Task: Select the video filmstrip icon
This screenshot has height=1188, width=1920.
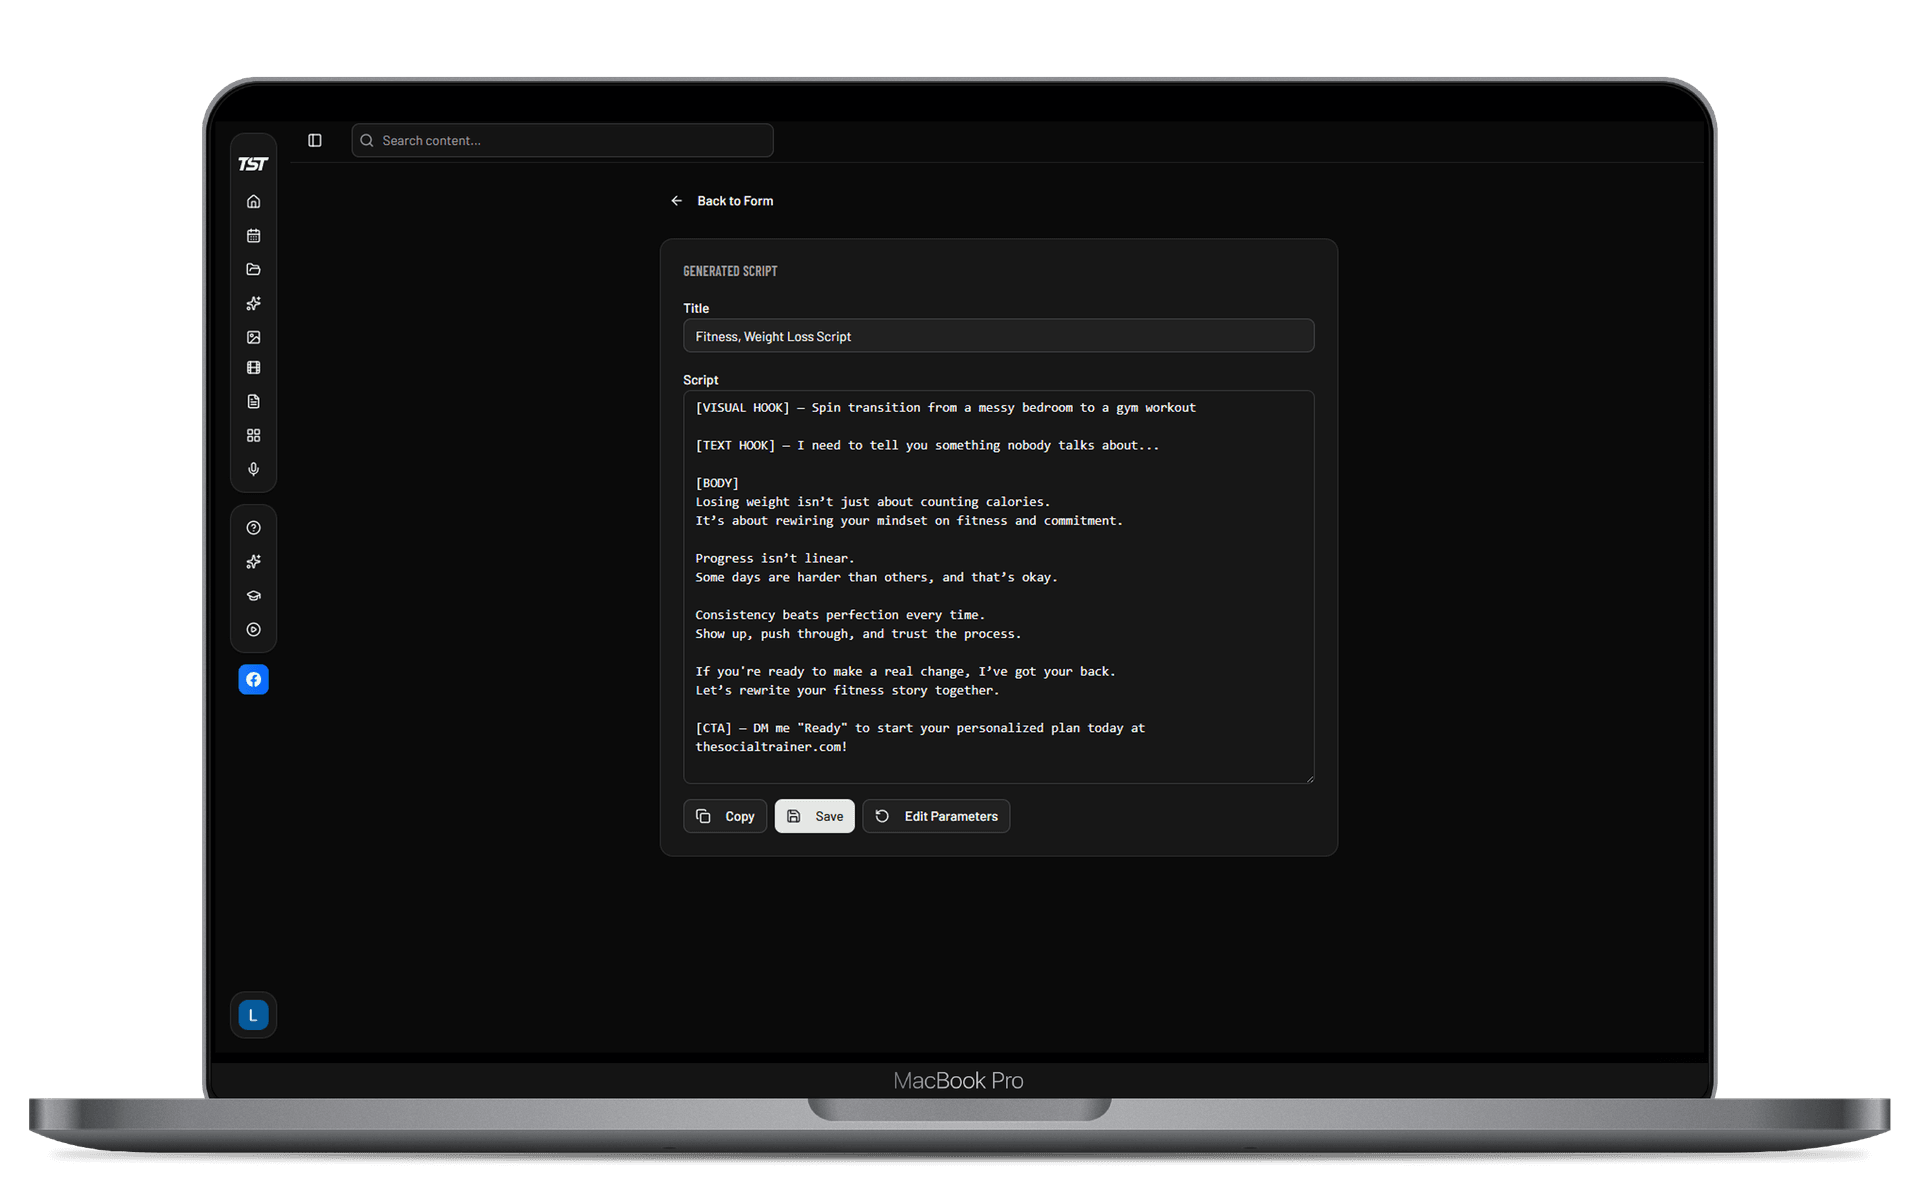Action: (253, 367)
